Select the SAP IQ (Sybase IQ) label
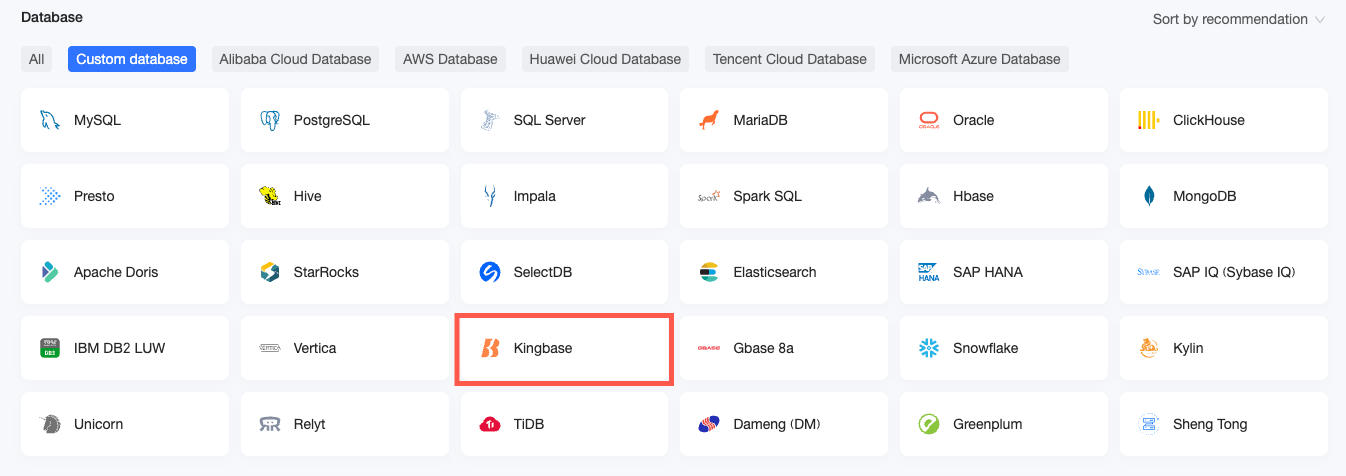The height and width of the screenshot is (476, 1346). tap(1234, 272)
